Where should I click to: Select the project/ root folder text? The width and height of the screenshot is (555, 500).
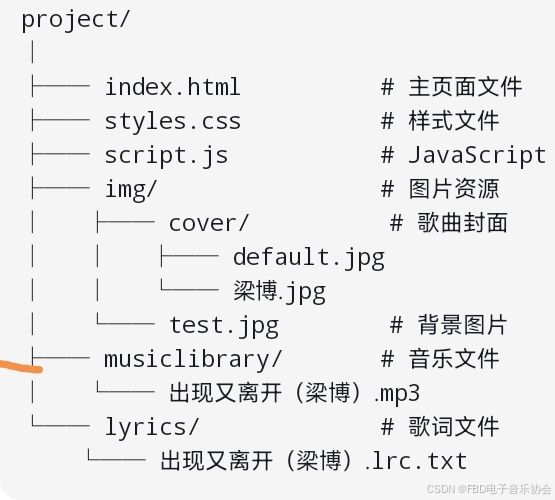coord(75,20)
